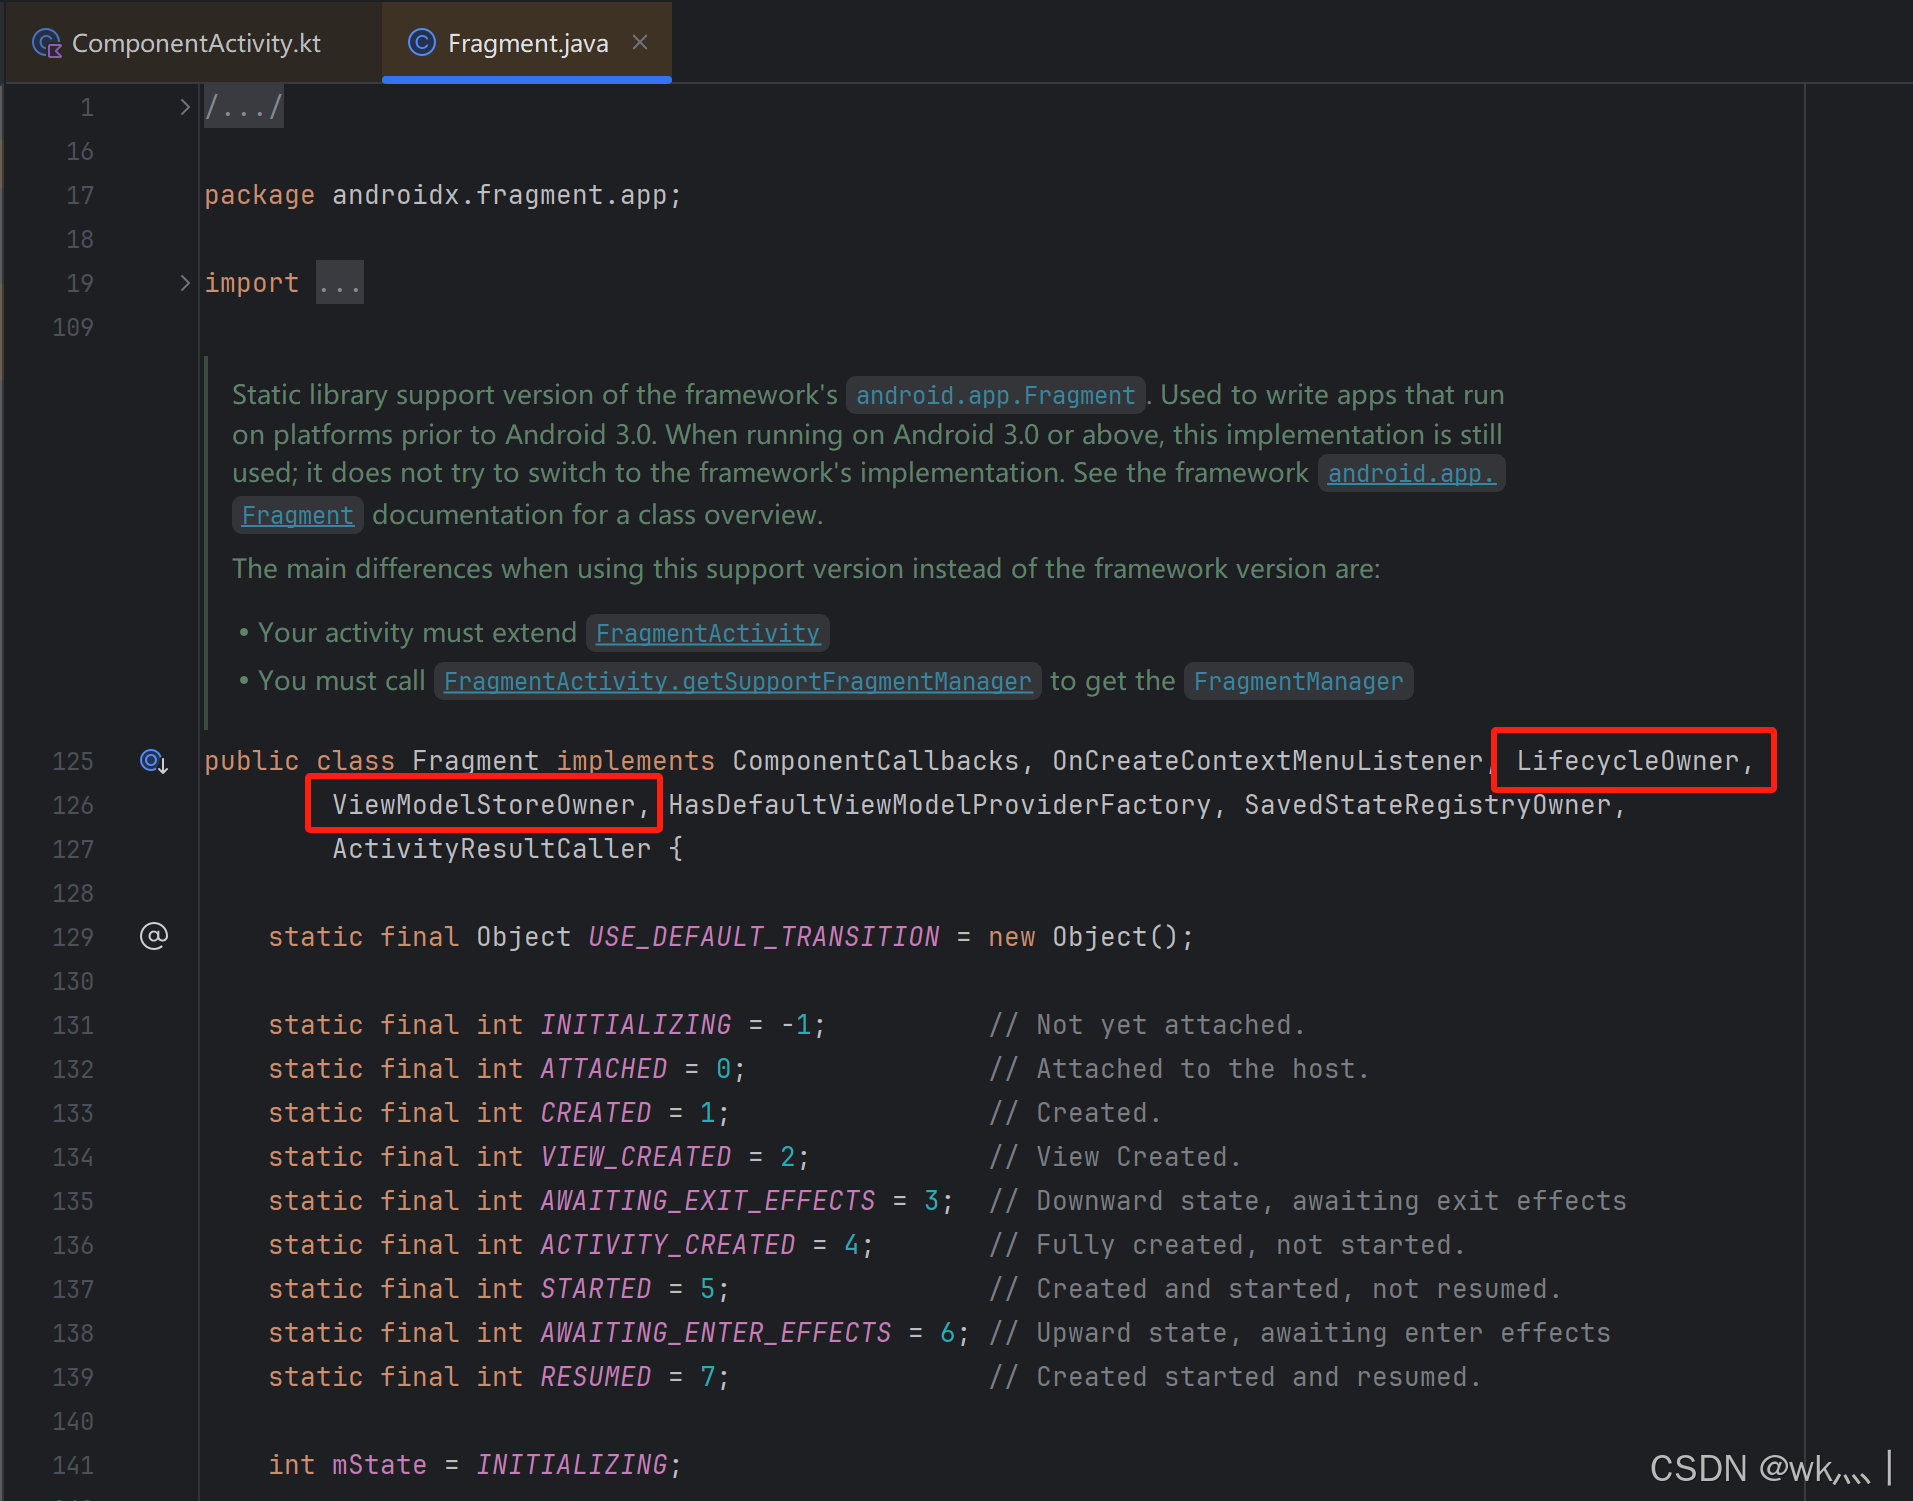1913x1501 pixels.
Task: Click the highlighted ViewModelStoreOwner text
Action: (484, 803)
